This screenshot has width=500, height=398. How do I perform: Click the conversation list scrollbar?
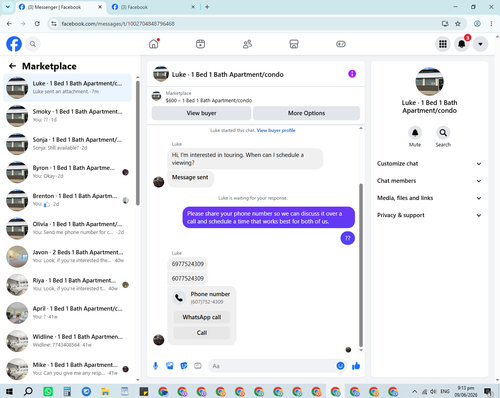(x=138, y=143)
